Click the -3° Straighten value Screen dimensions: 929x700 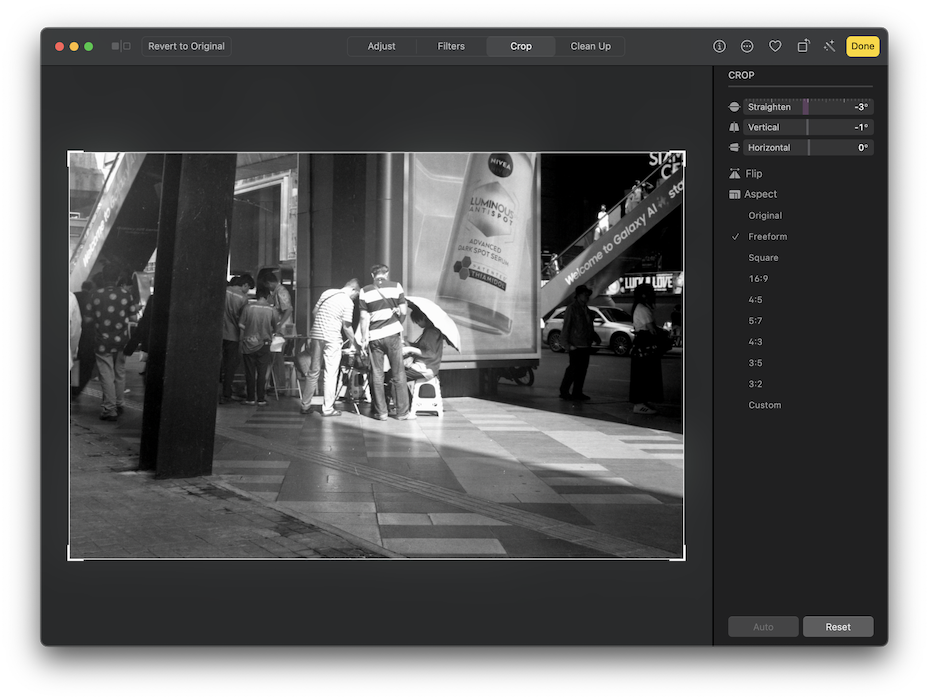click(x=861, y=107)
